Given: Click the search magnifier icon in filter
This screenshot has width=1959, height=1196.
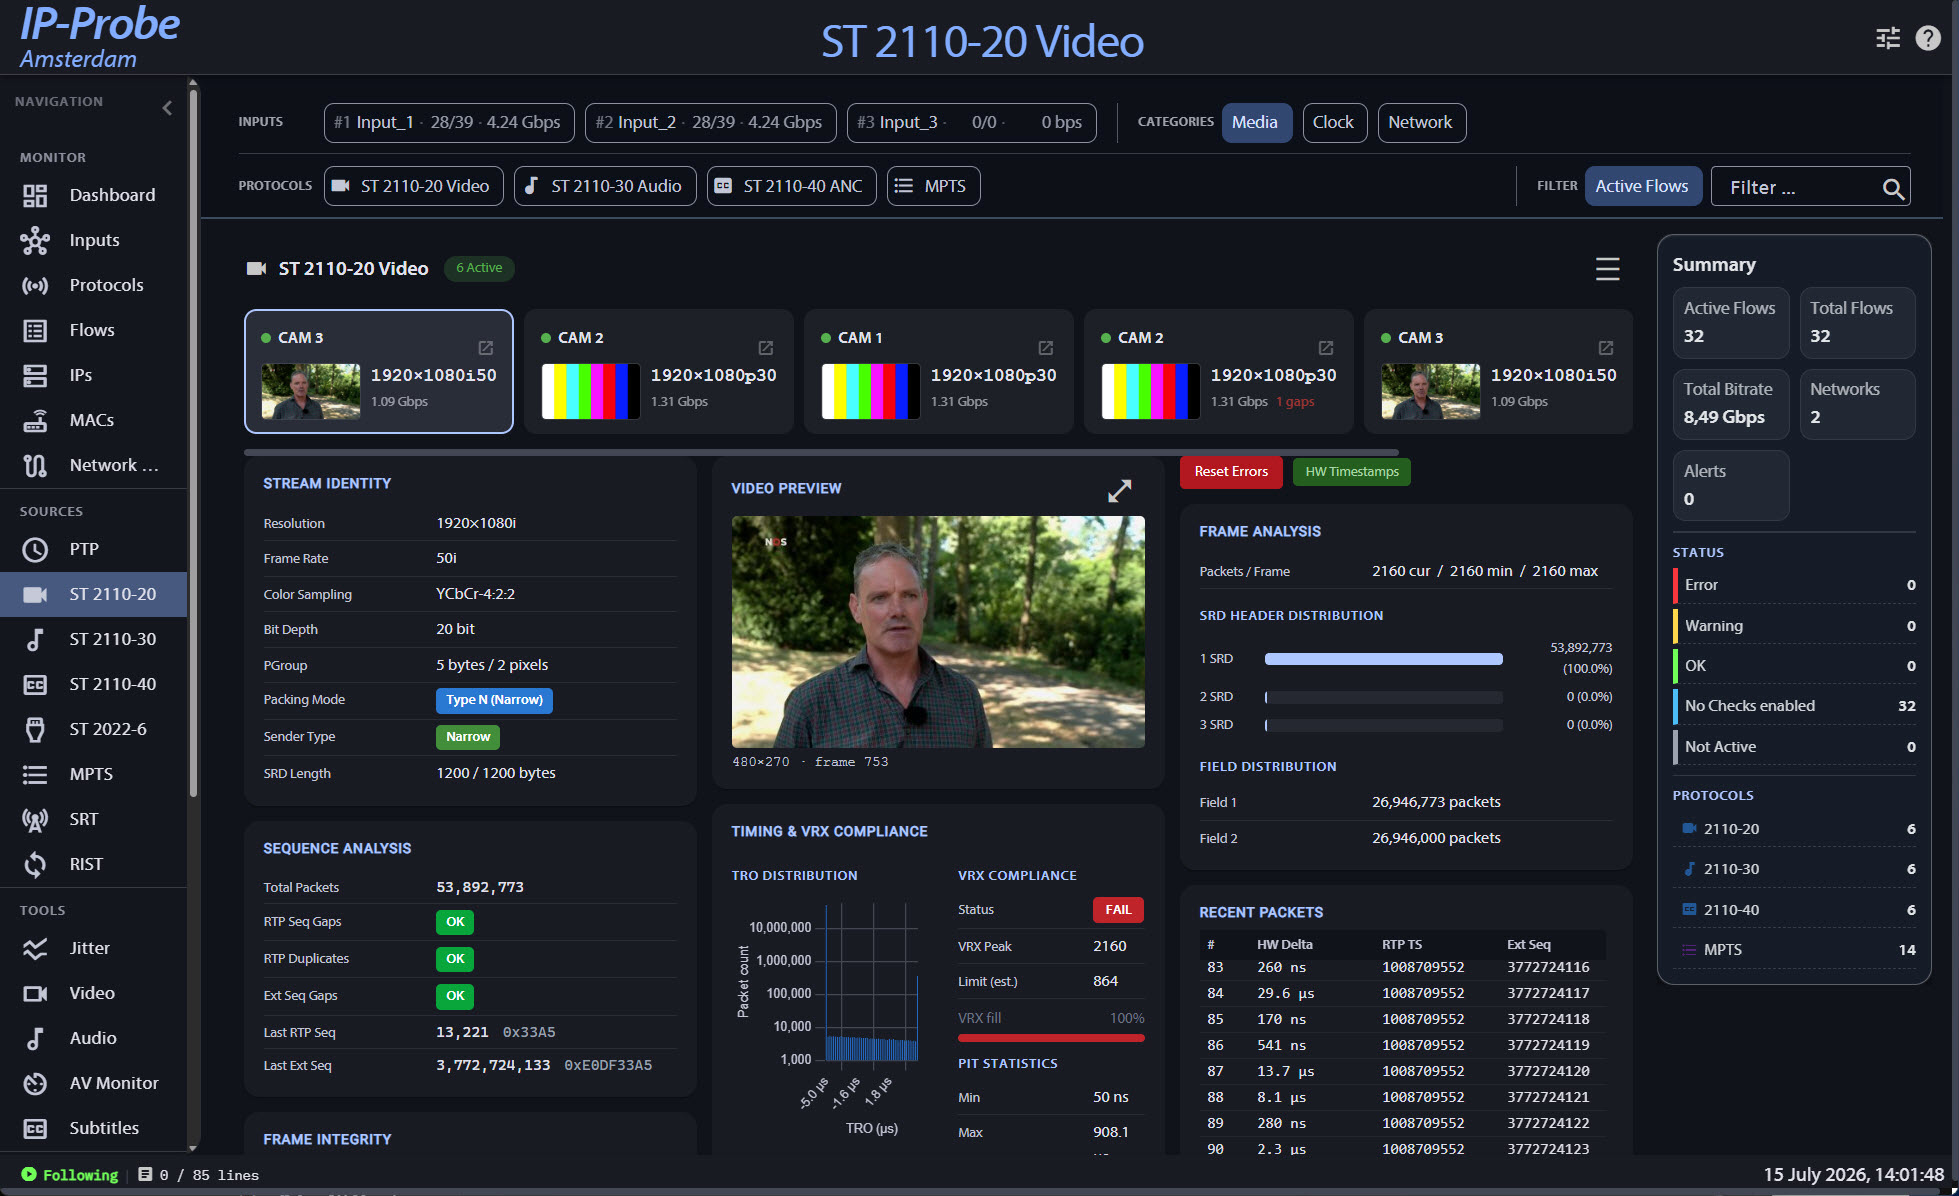Looking at the screenshot, I should [1892, 188].
